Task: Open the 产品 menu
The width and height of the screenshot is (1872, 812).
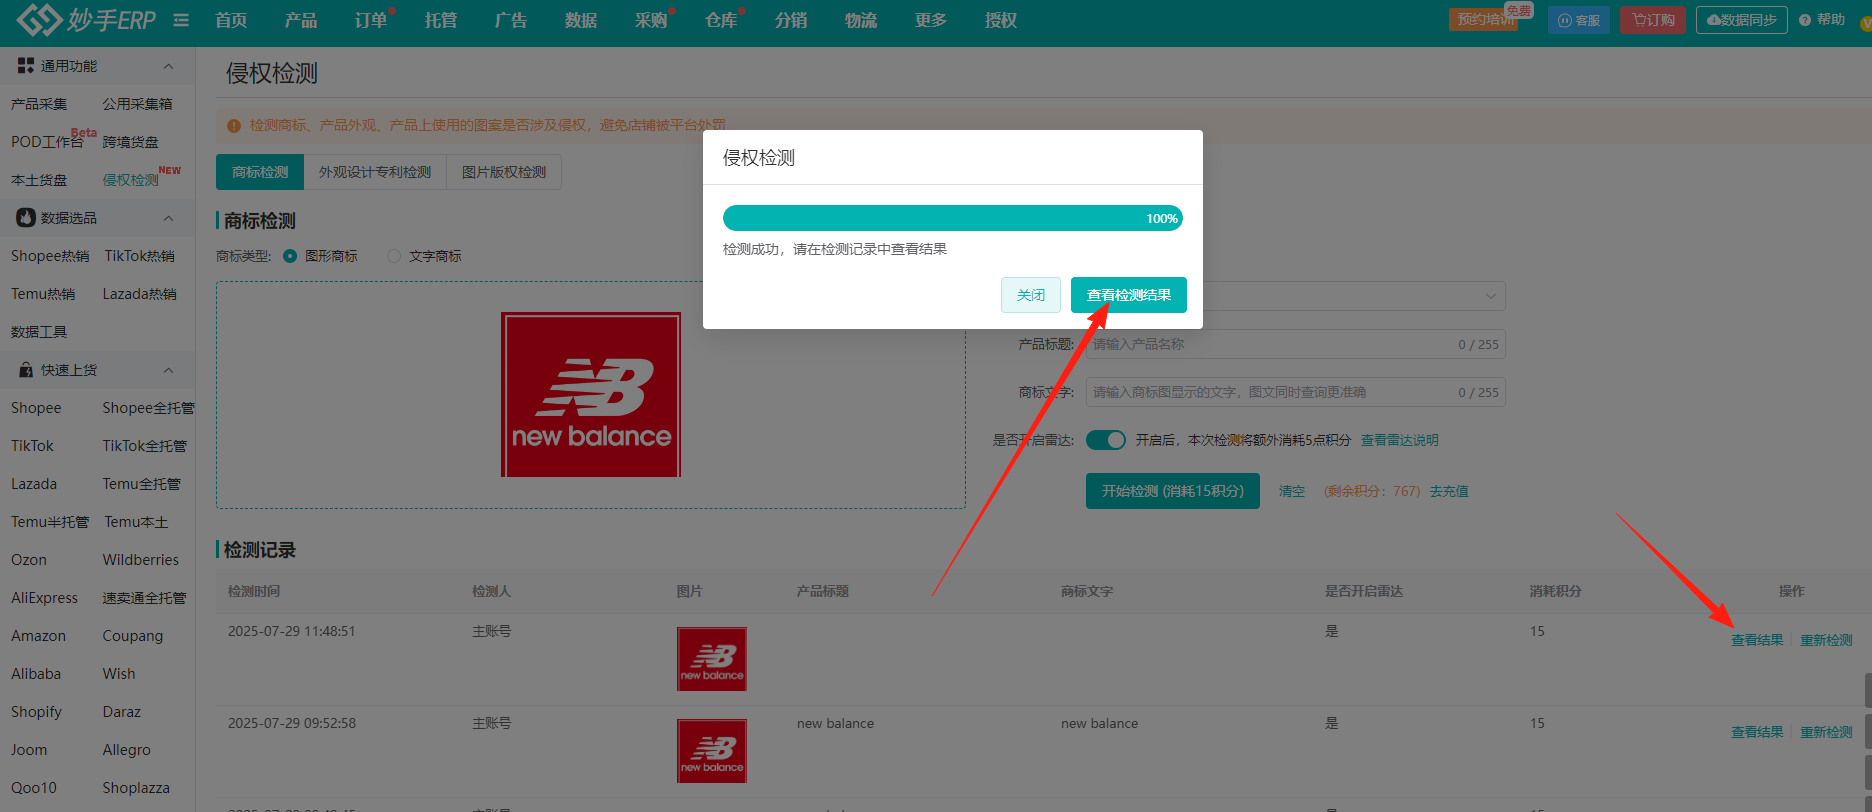Action: tap(301, 20)
